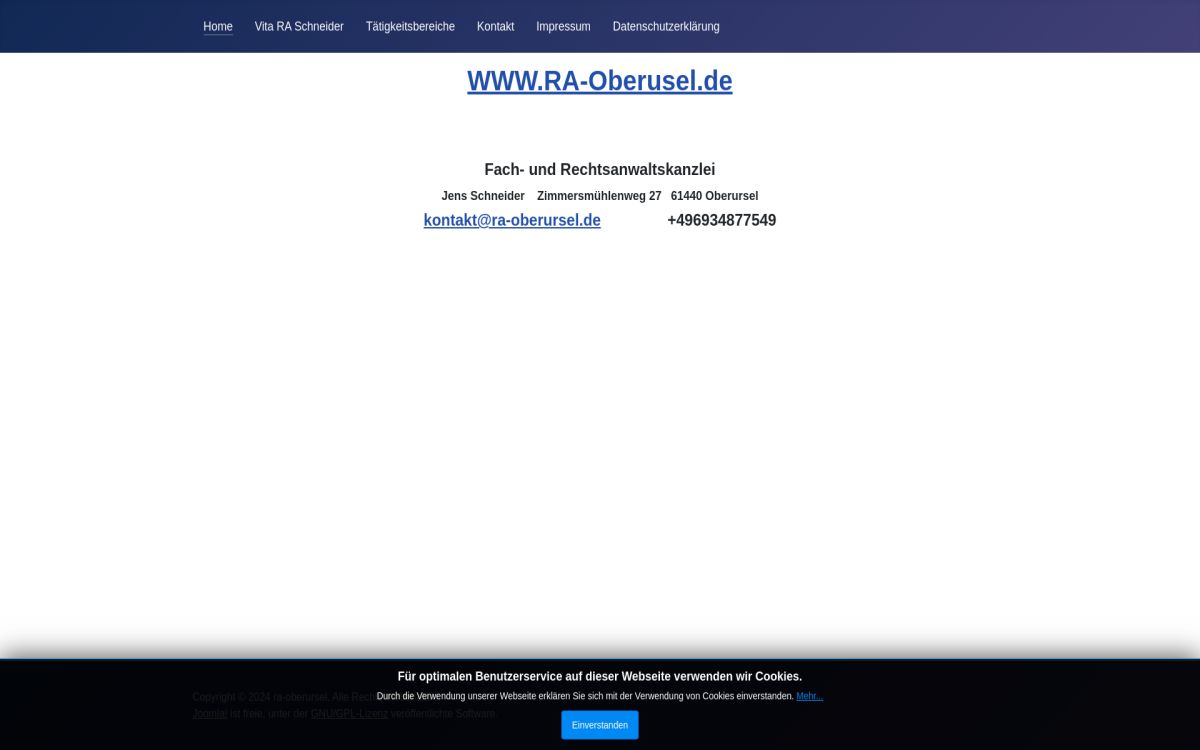Click the bold cookie notice headline
This screenshot has width=1200, height=750.
point(599,677)
